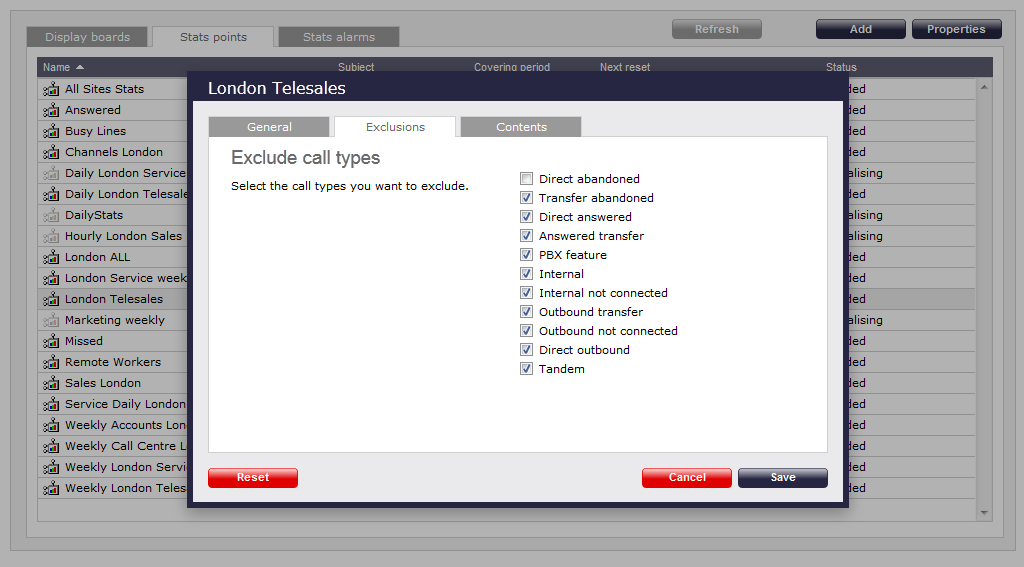The image size is (1024, 567).
Task: Switch to the General tab
Action: point(269,127)
